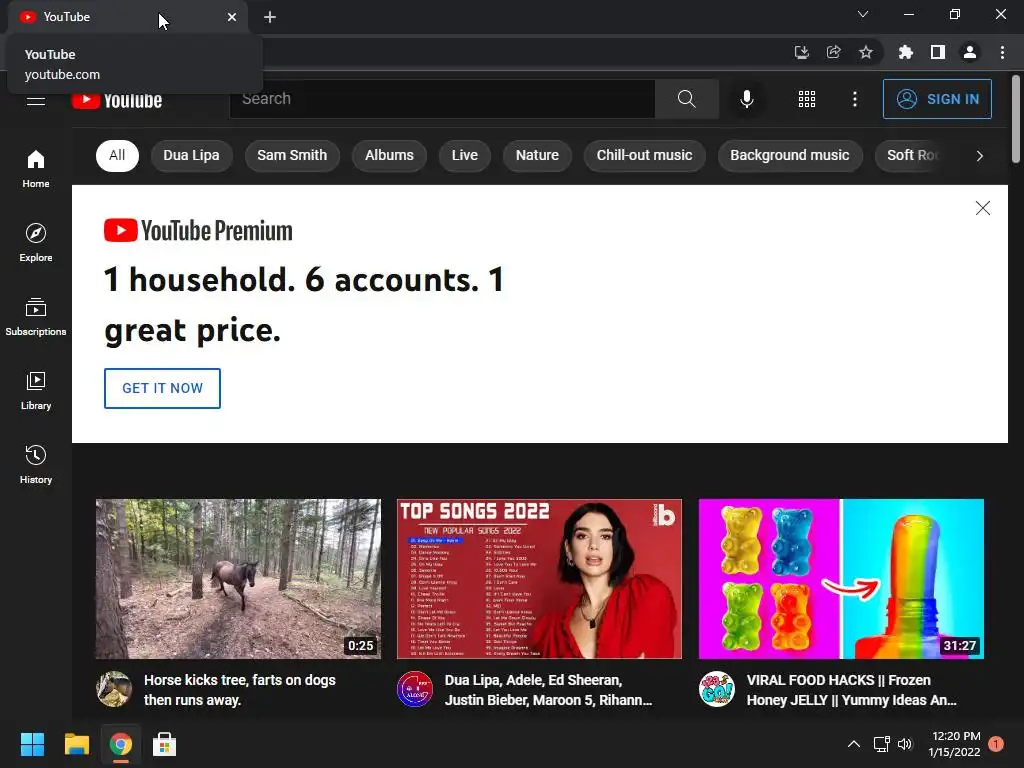The width and height of the screenshot is (1024, 768).
Task: Open title 'VIRAL FOOD HACKS || Frozen Honey JELLY'
Action: 852,690
